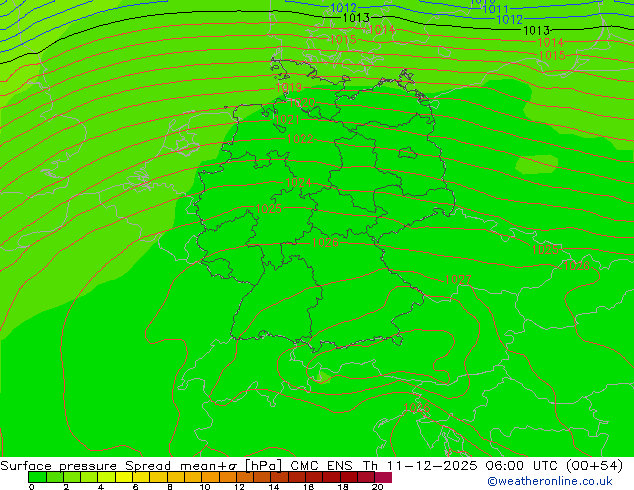This screenshot has height=490, width=634.
Task: Click the 1024 isobar label
Action: click(x=298, y=182)
